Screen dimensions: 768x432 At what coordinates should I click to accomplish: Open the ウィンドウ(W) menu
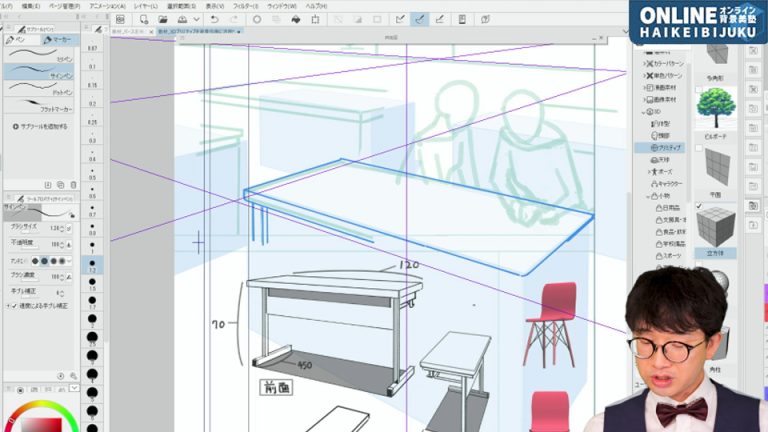pyautogui.click(x=282, y=6)
